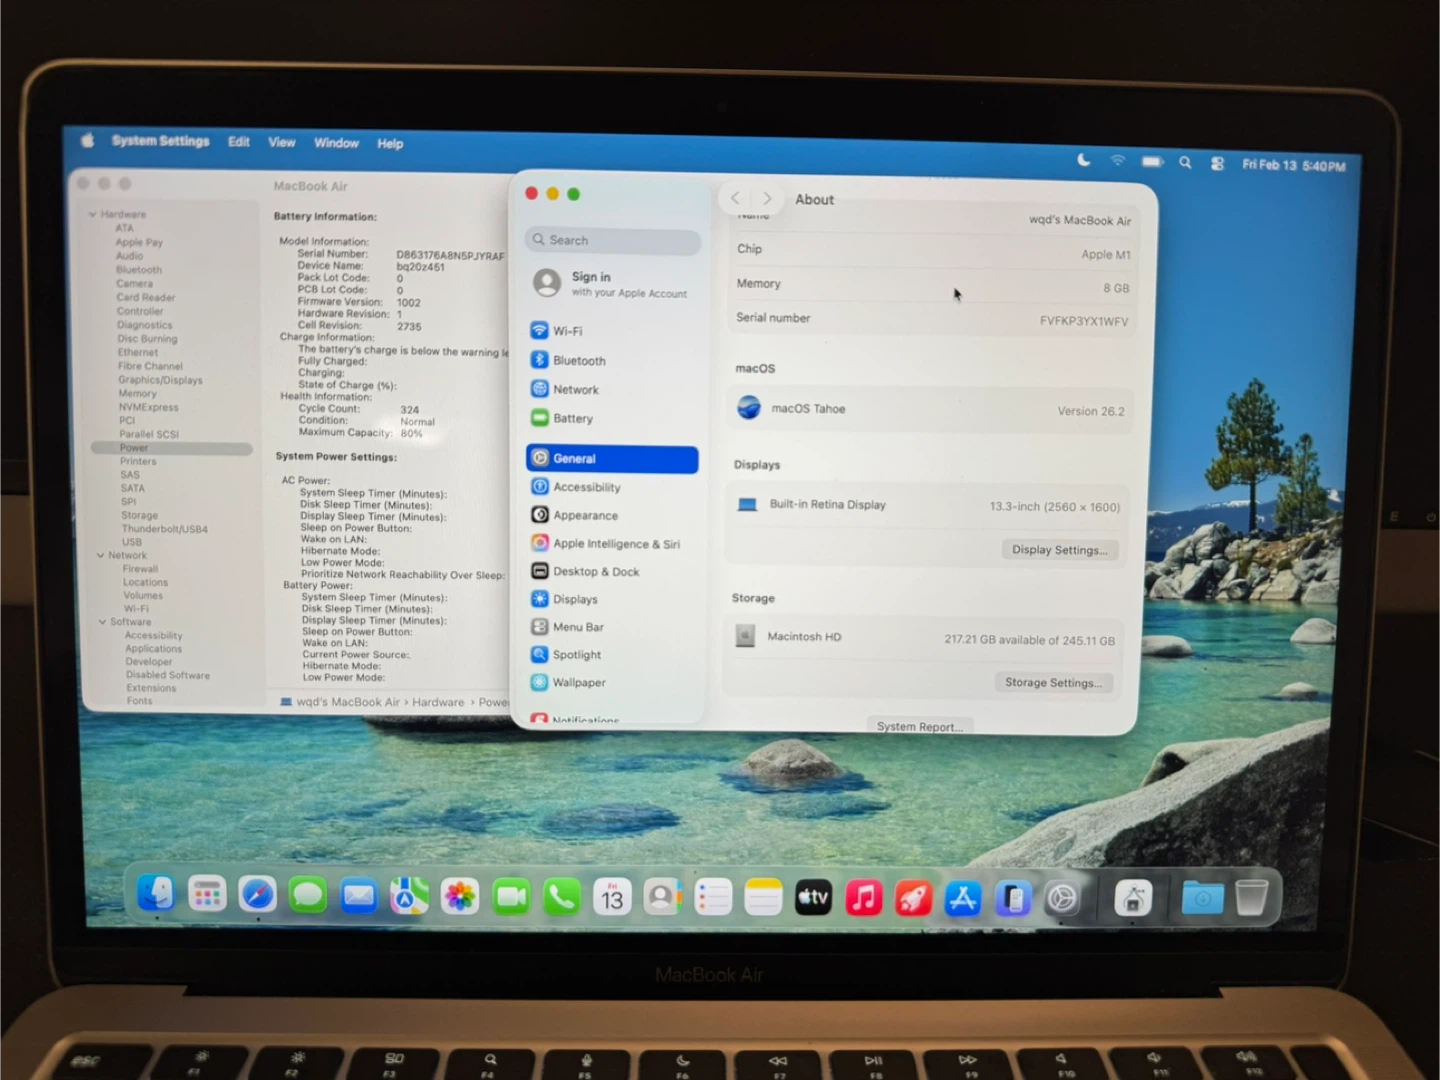Open Notes from the Dock
Screen dimensions: 1440x1080
[763, 898]
